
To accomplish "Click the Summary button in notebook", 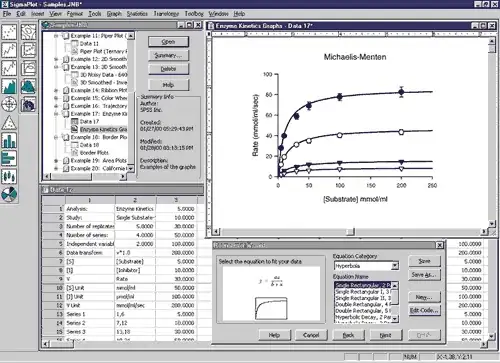I will (x=168, y=55).
